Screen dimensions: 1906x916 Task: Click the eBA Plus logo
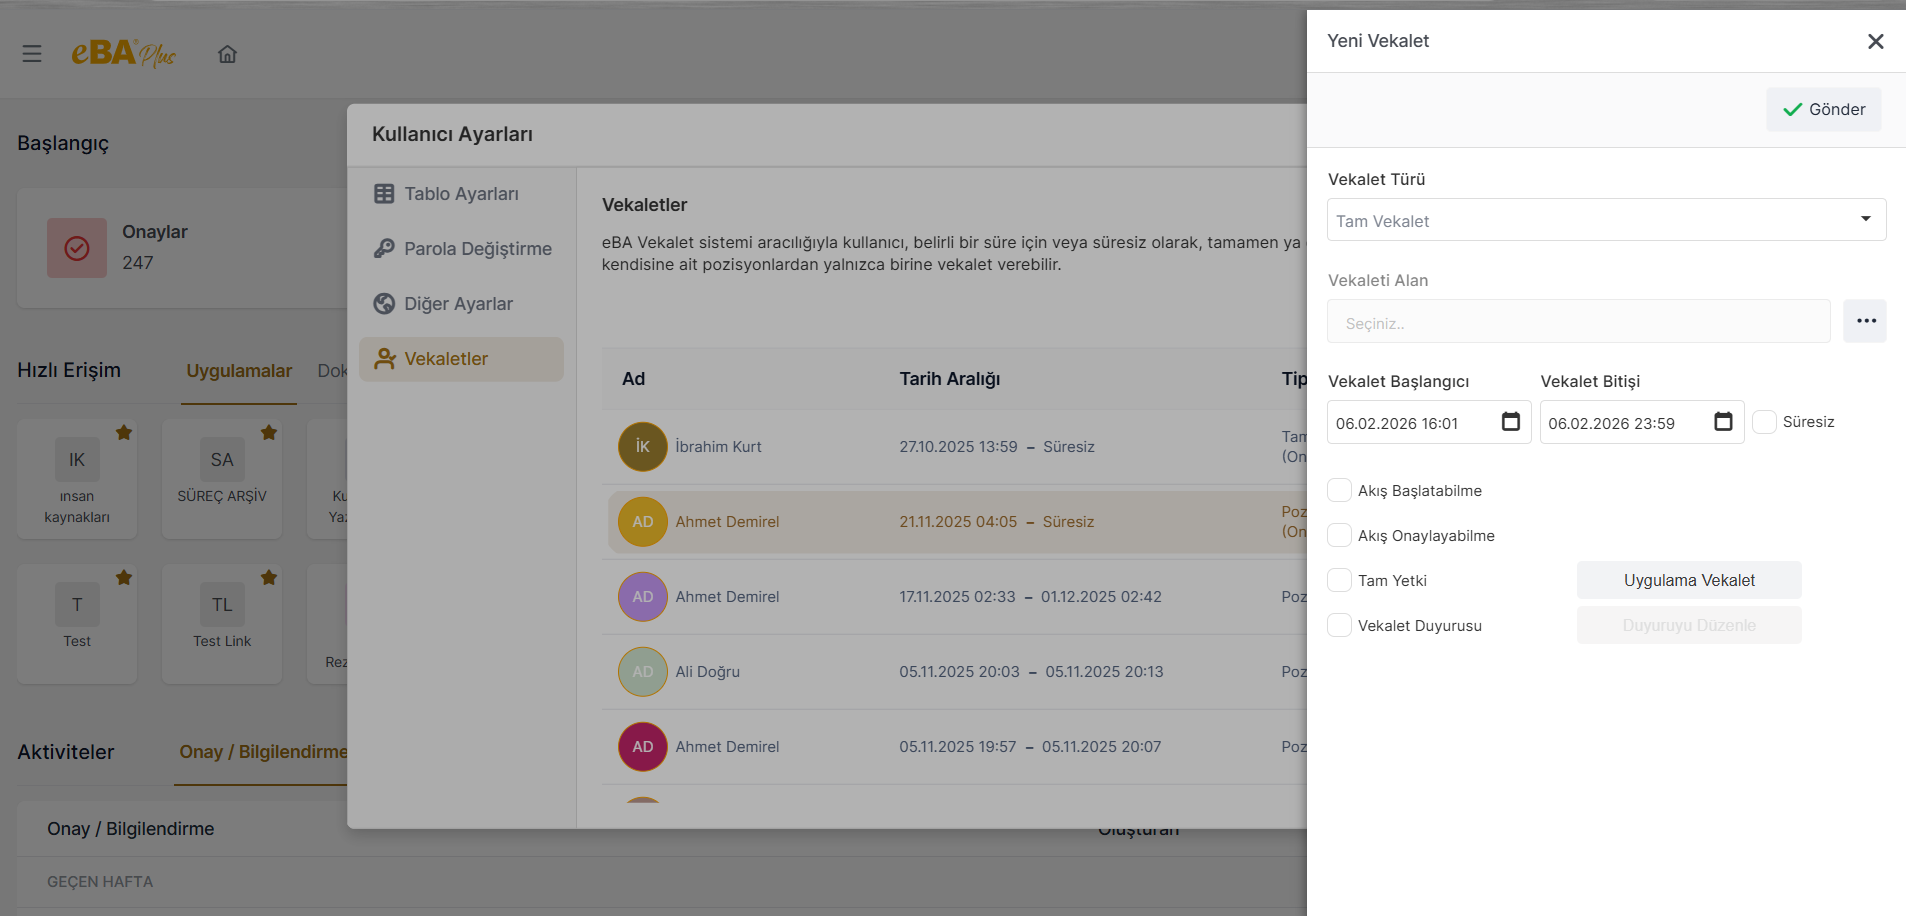tap(123, 53)
